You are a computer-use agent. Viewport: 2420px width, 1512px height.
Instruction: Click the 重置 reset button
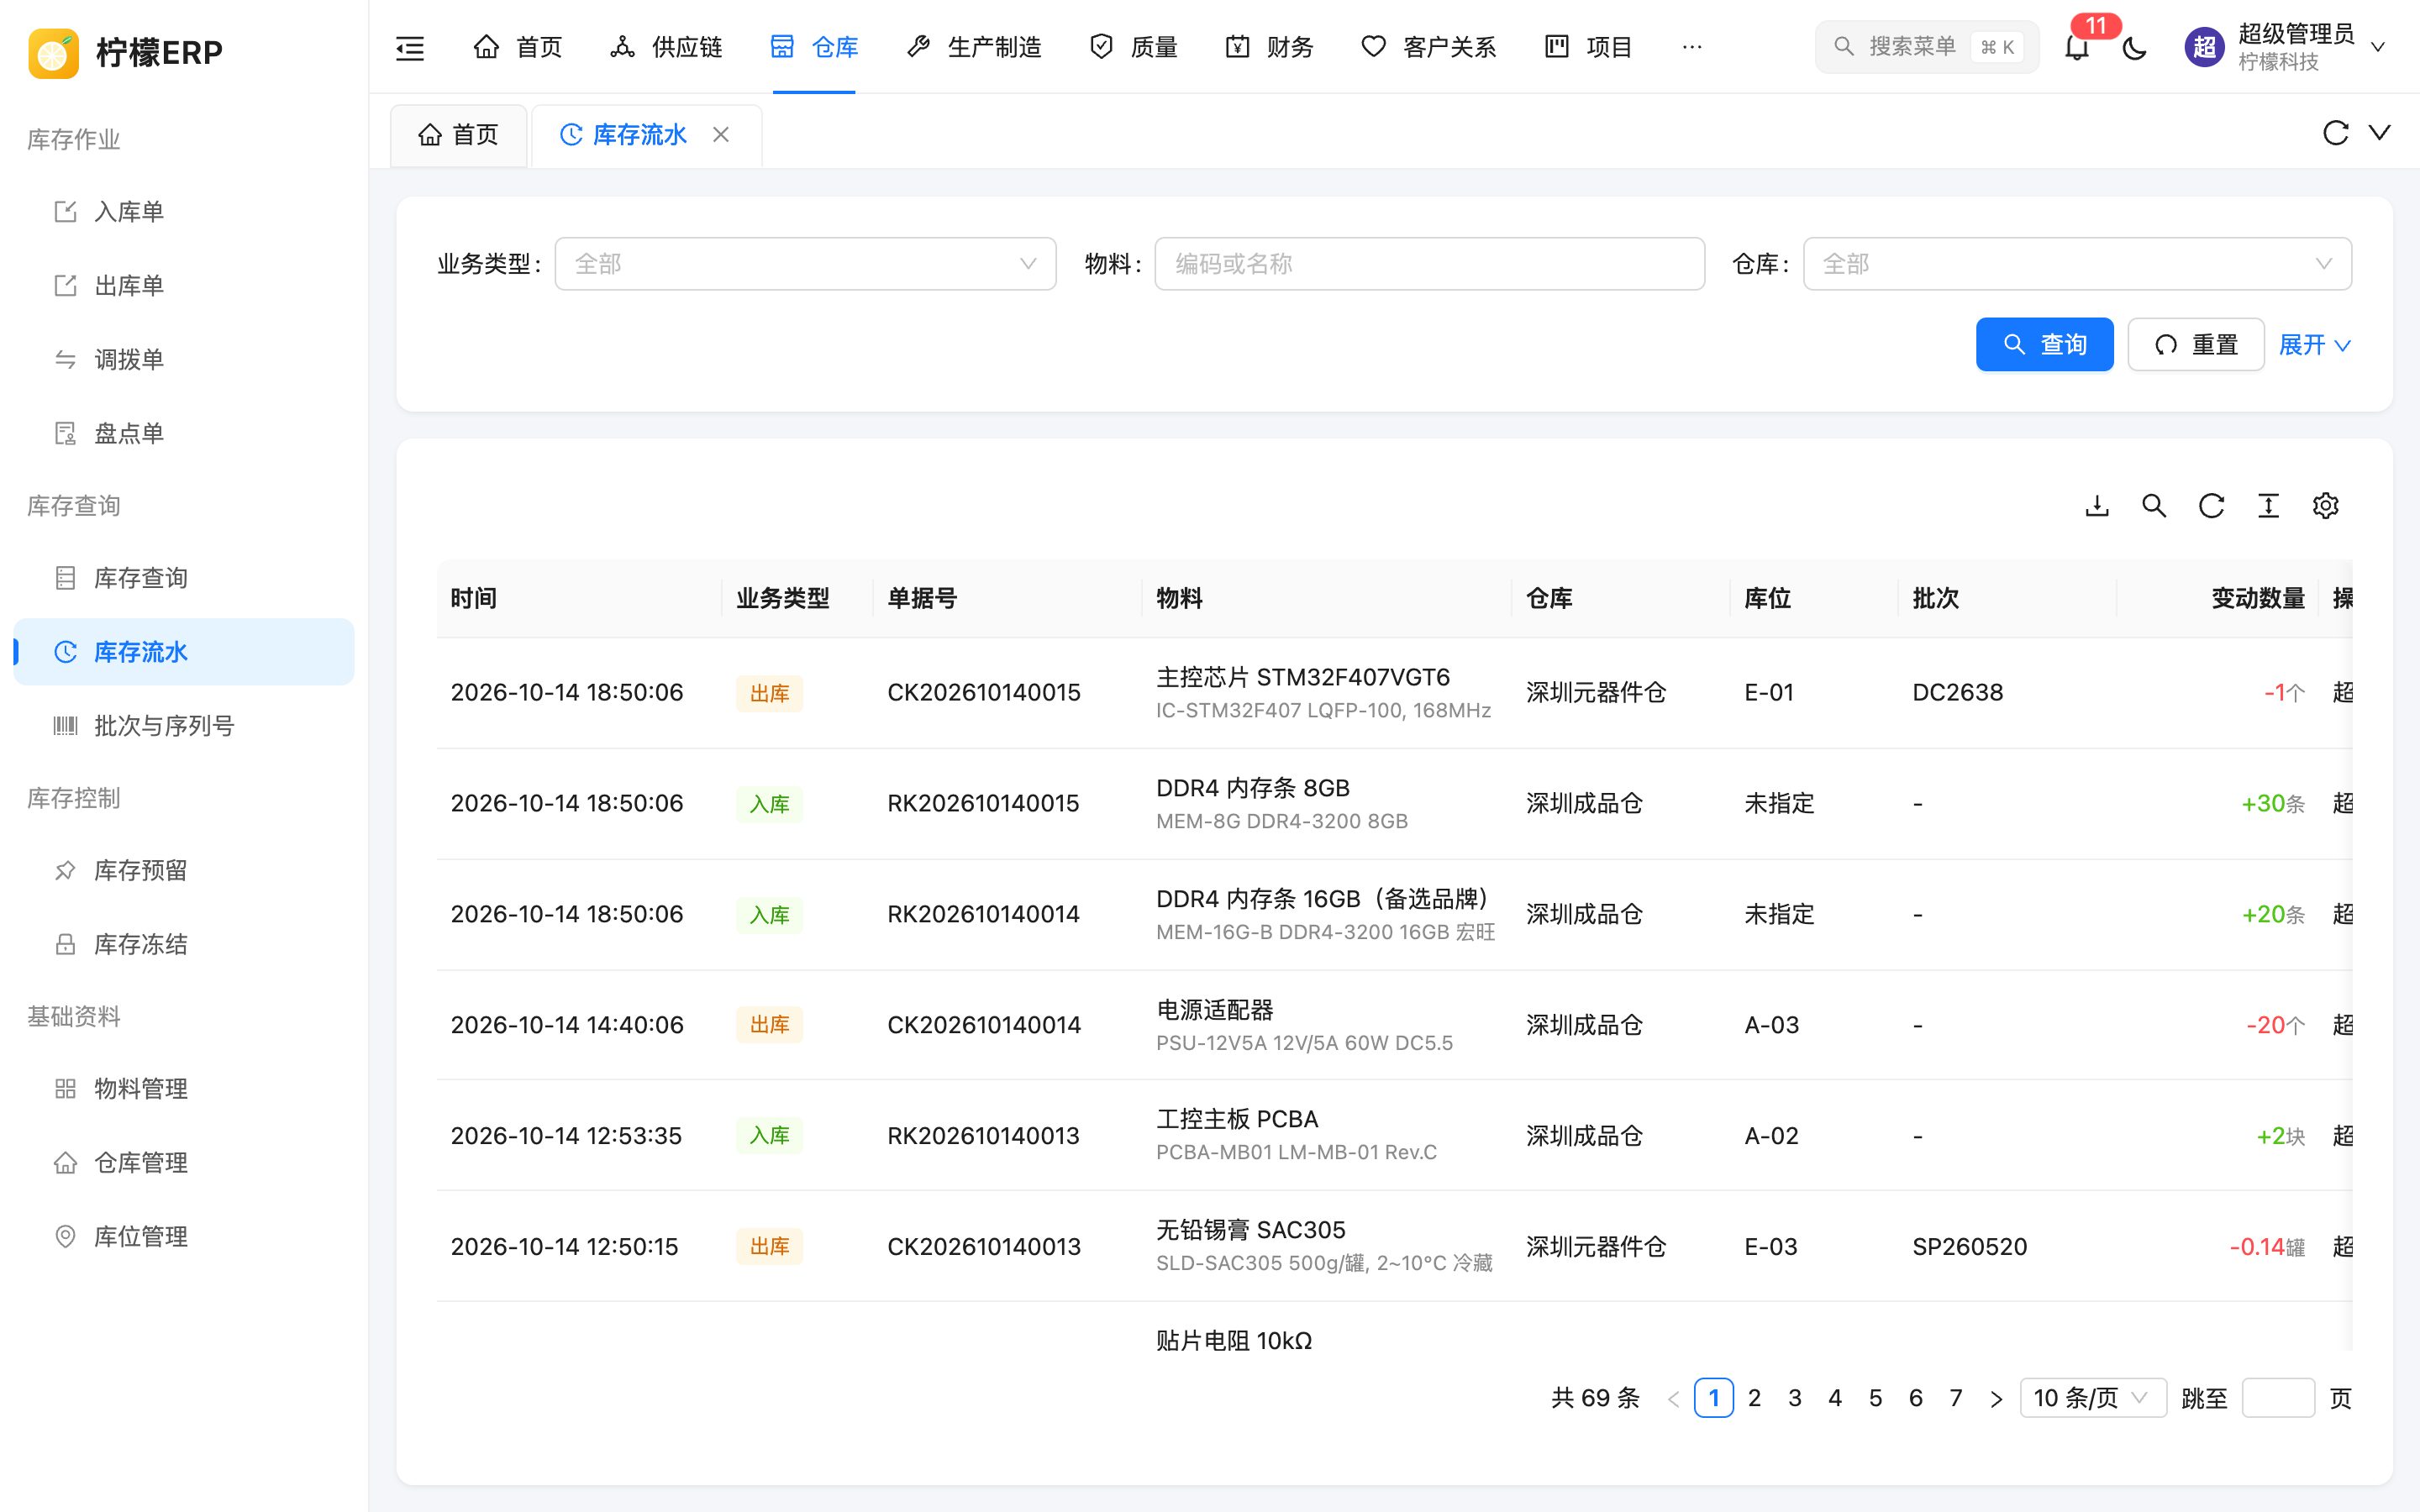(x=2196, y=345)
